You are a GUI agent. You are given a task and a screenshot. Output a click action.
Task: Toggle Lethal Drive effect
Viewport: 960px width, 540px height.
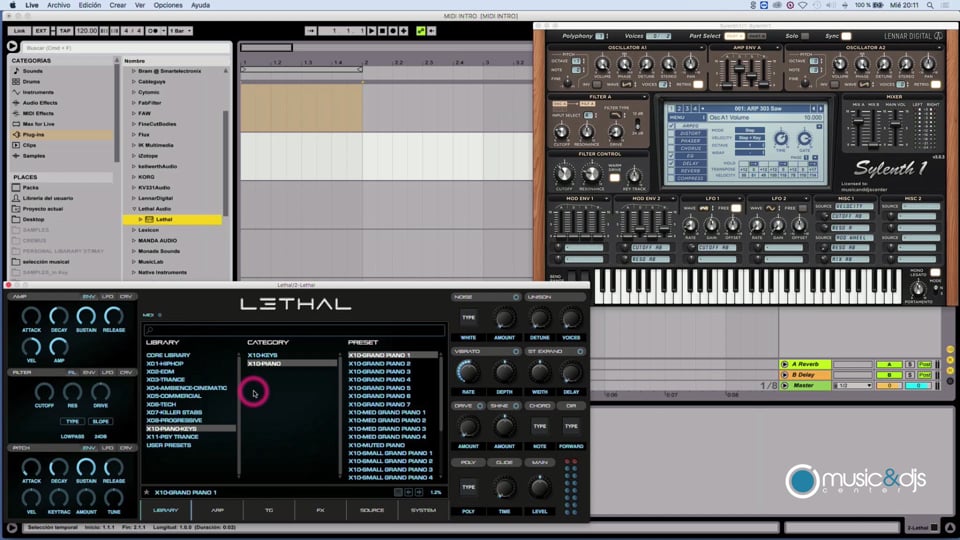[480, 405]
